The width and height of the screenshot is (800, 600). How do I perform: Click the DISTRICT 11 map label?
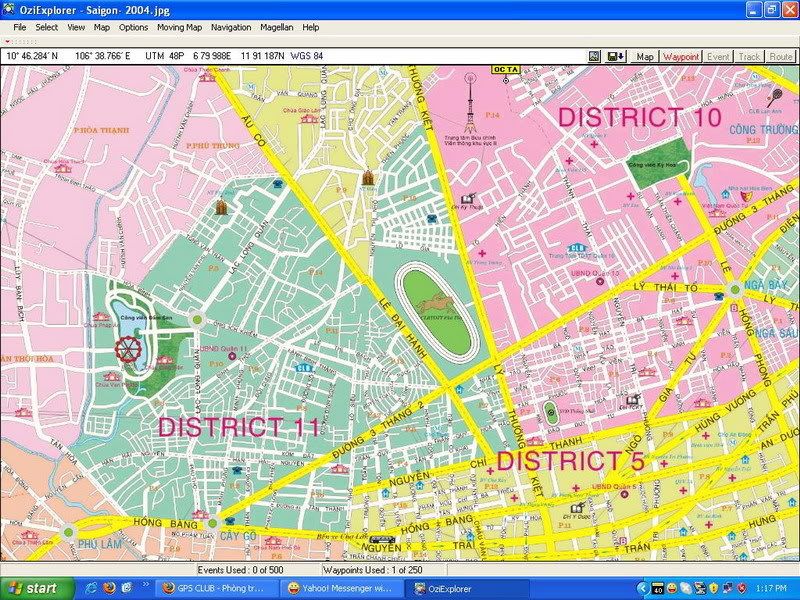click(239, 427)
